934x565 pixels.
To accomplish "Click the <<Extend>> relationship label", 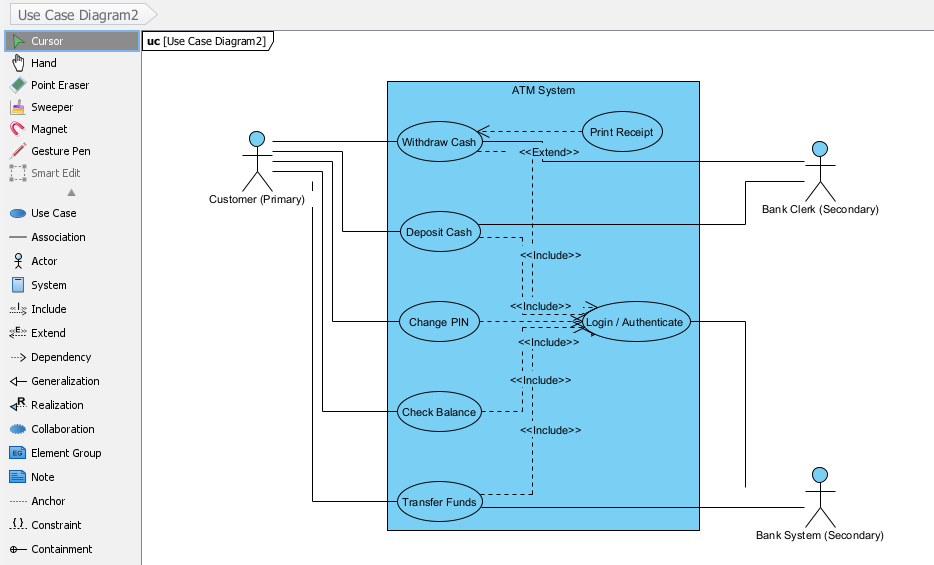I will (x=549, y=152).
